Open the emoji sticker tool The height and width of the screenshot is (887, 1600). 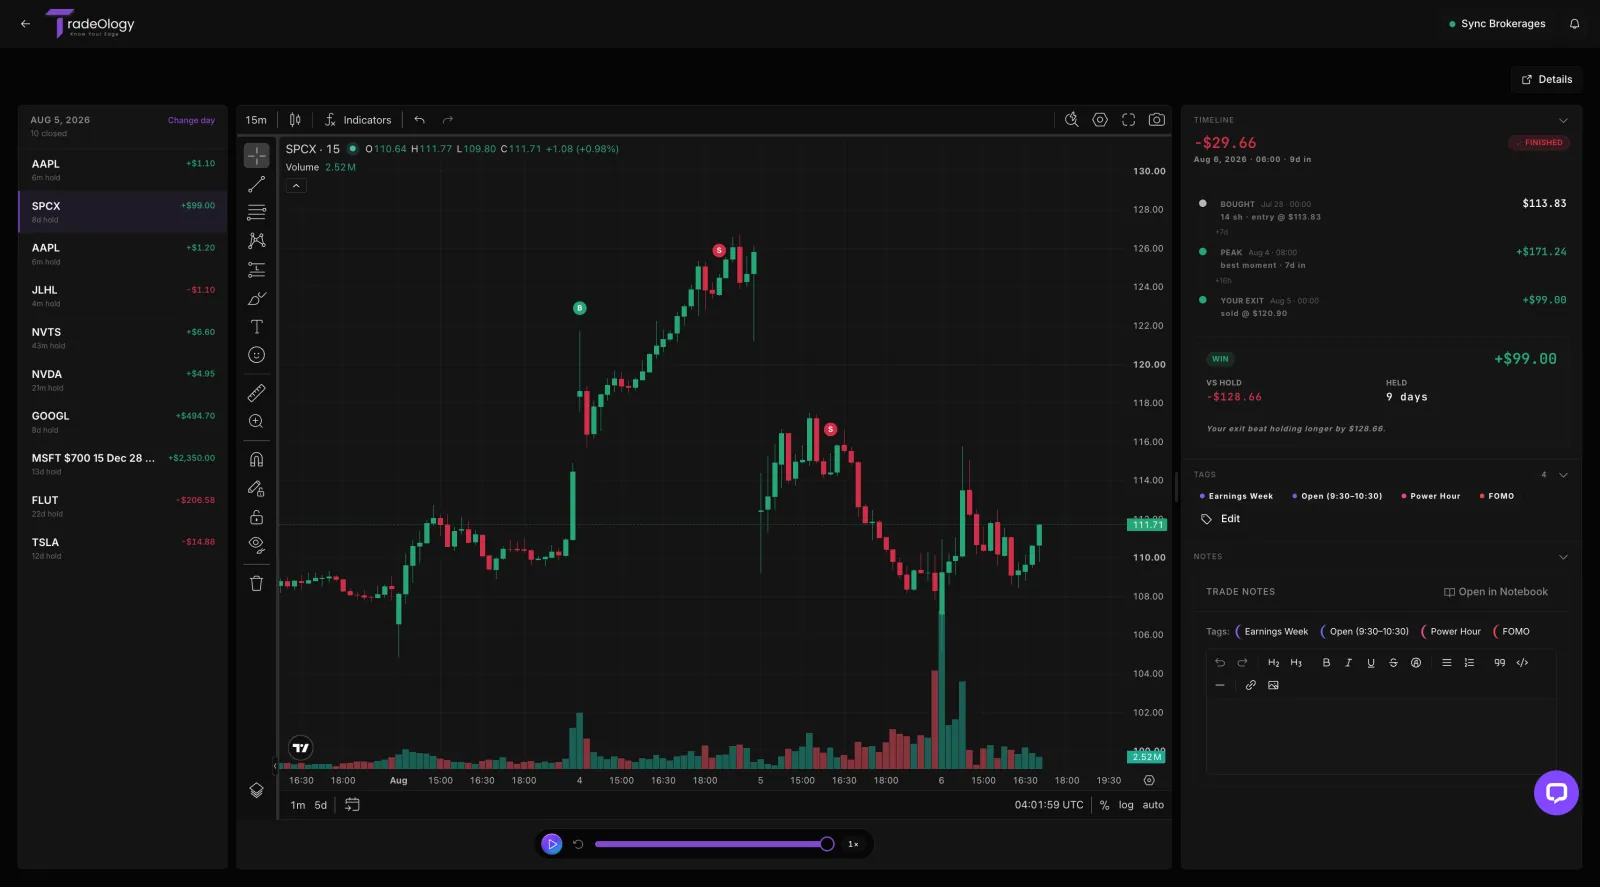(257, 355)
